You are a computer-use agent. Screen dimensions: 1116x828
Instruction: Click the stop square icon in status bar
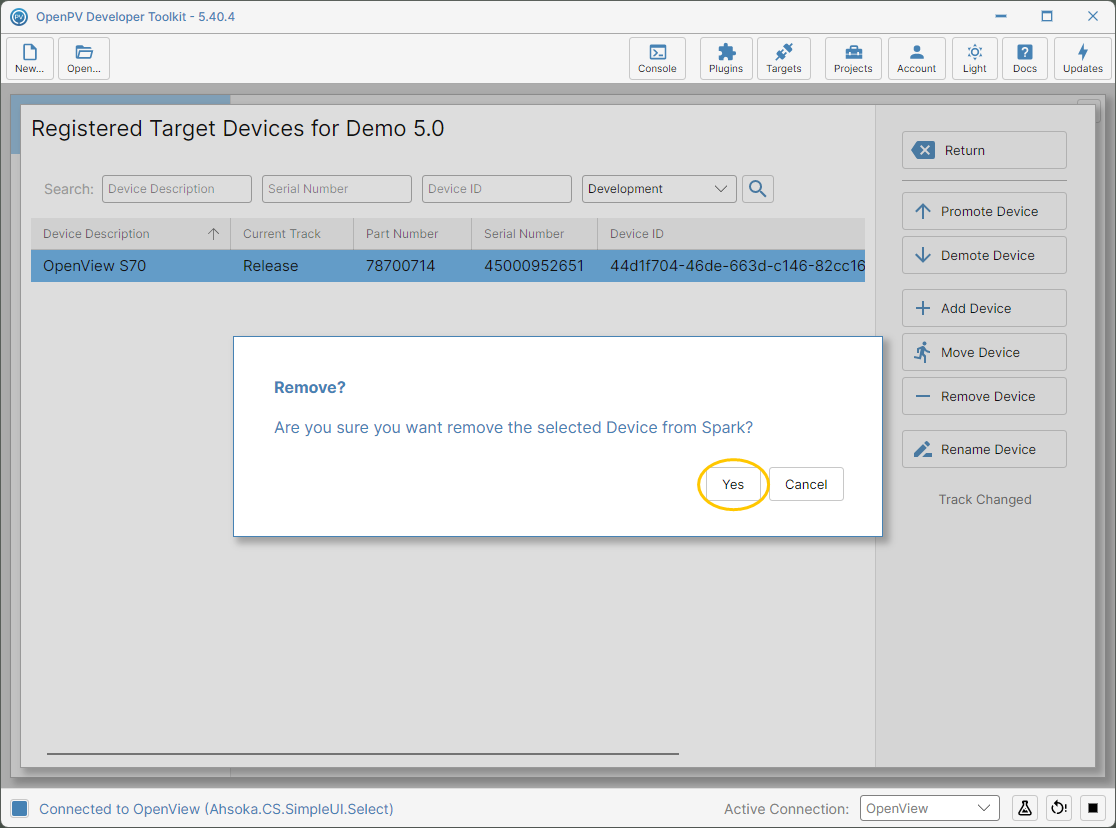(1093, 808)
